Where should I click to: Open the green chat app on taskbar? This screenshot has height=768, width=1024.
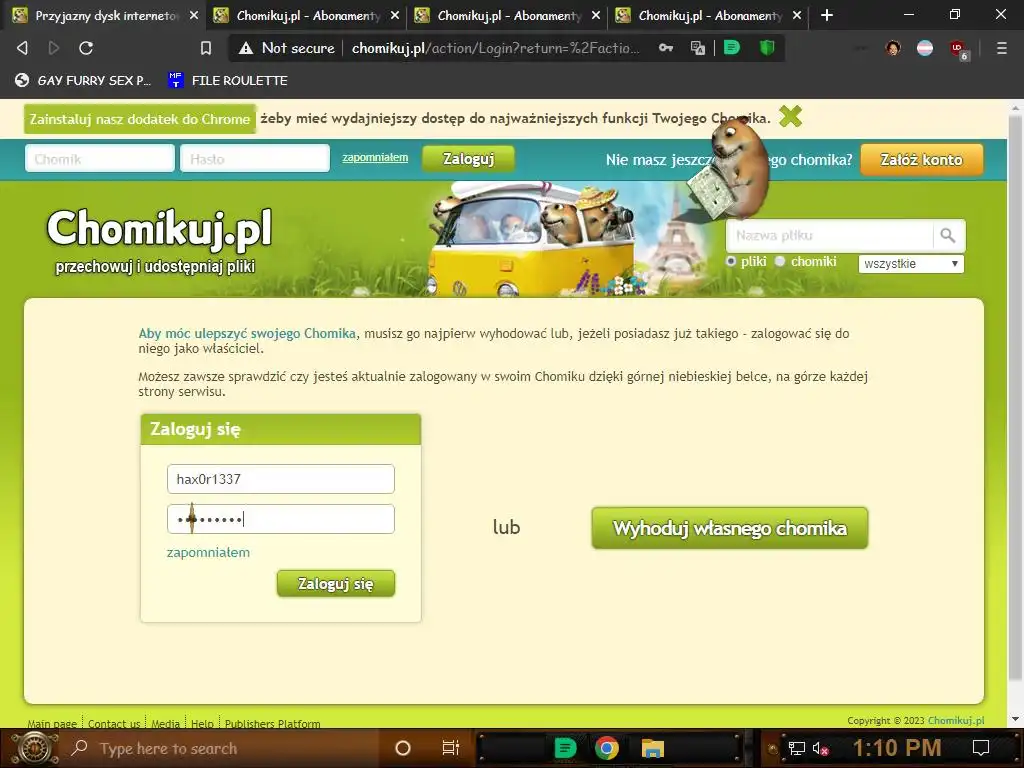coord(565,748)
